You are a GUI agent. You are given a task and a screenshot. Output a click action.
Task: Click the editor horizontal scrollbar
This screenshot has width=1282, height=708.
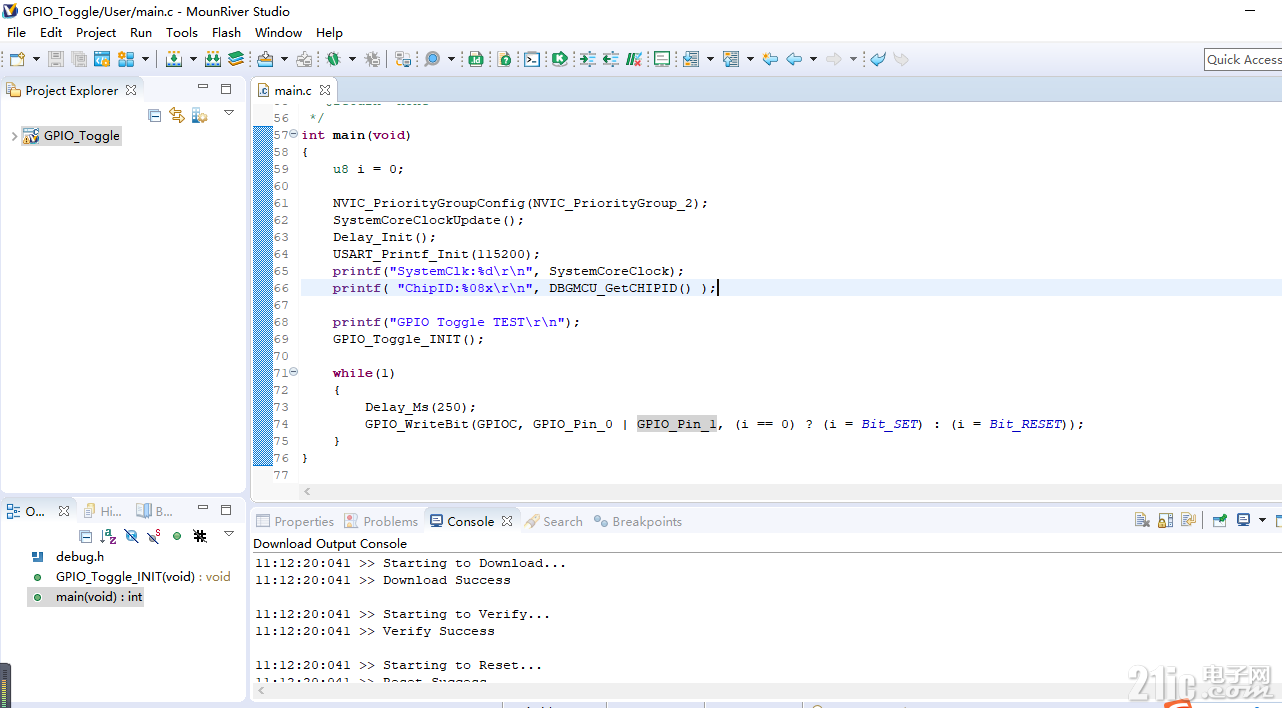tap(765, 491)
